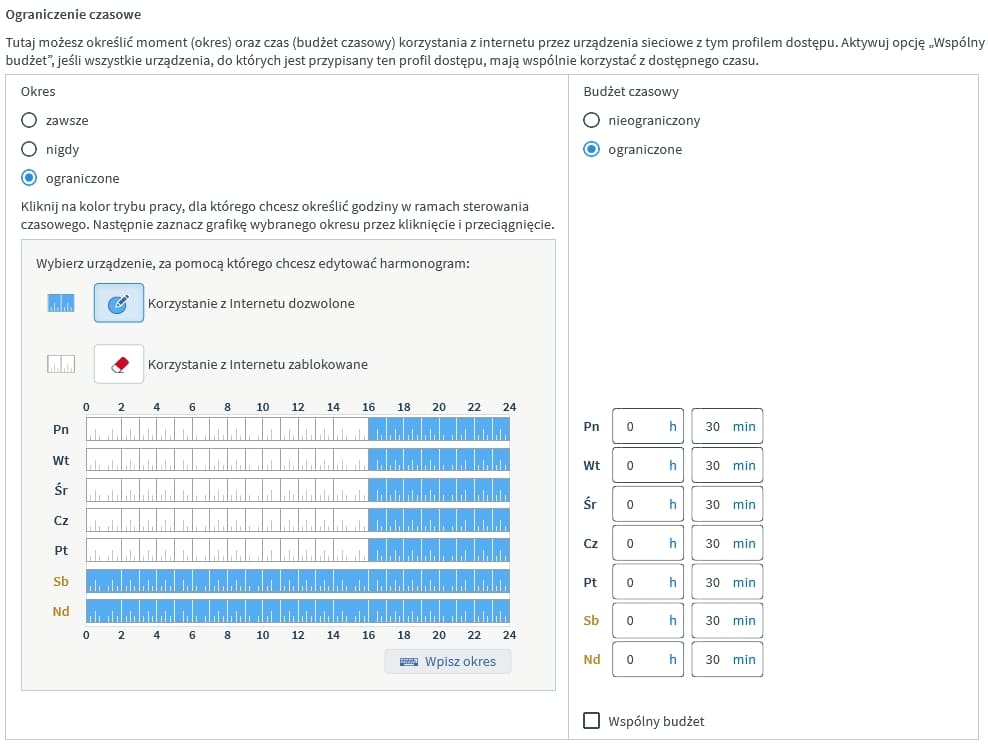The height and width of the screenshot is (745, 988).
Task: Click the blue allowed-schedule legend icon
Action: (x=61, y=303)
